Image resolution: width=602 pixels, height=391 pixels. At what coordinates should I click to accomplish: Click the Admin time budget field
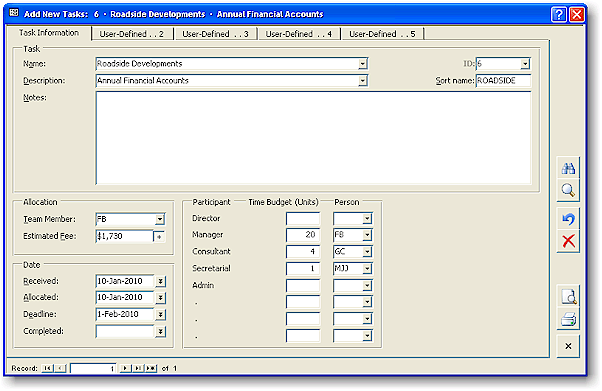[303, 285]
